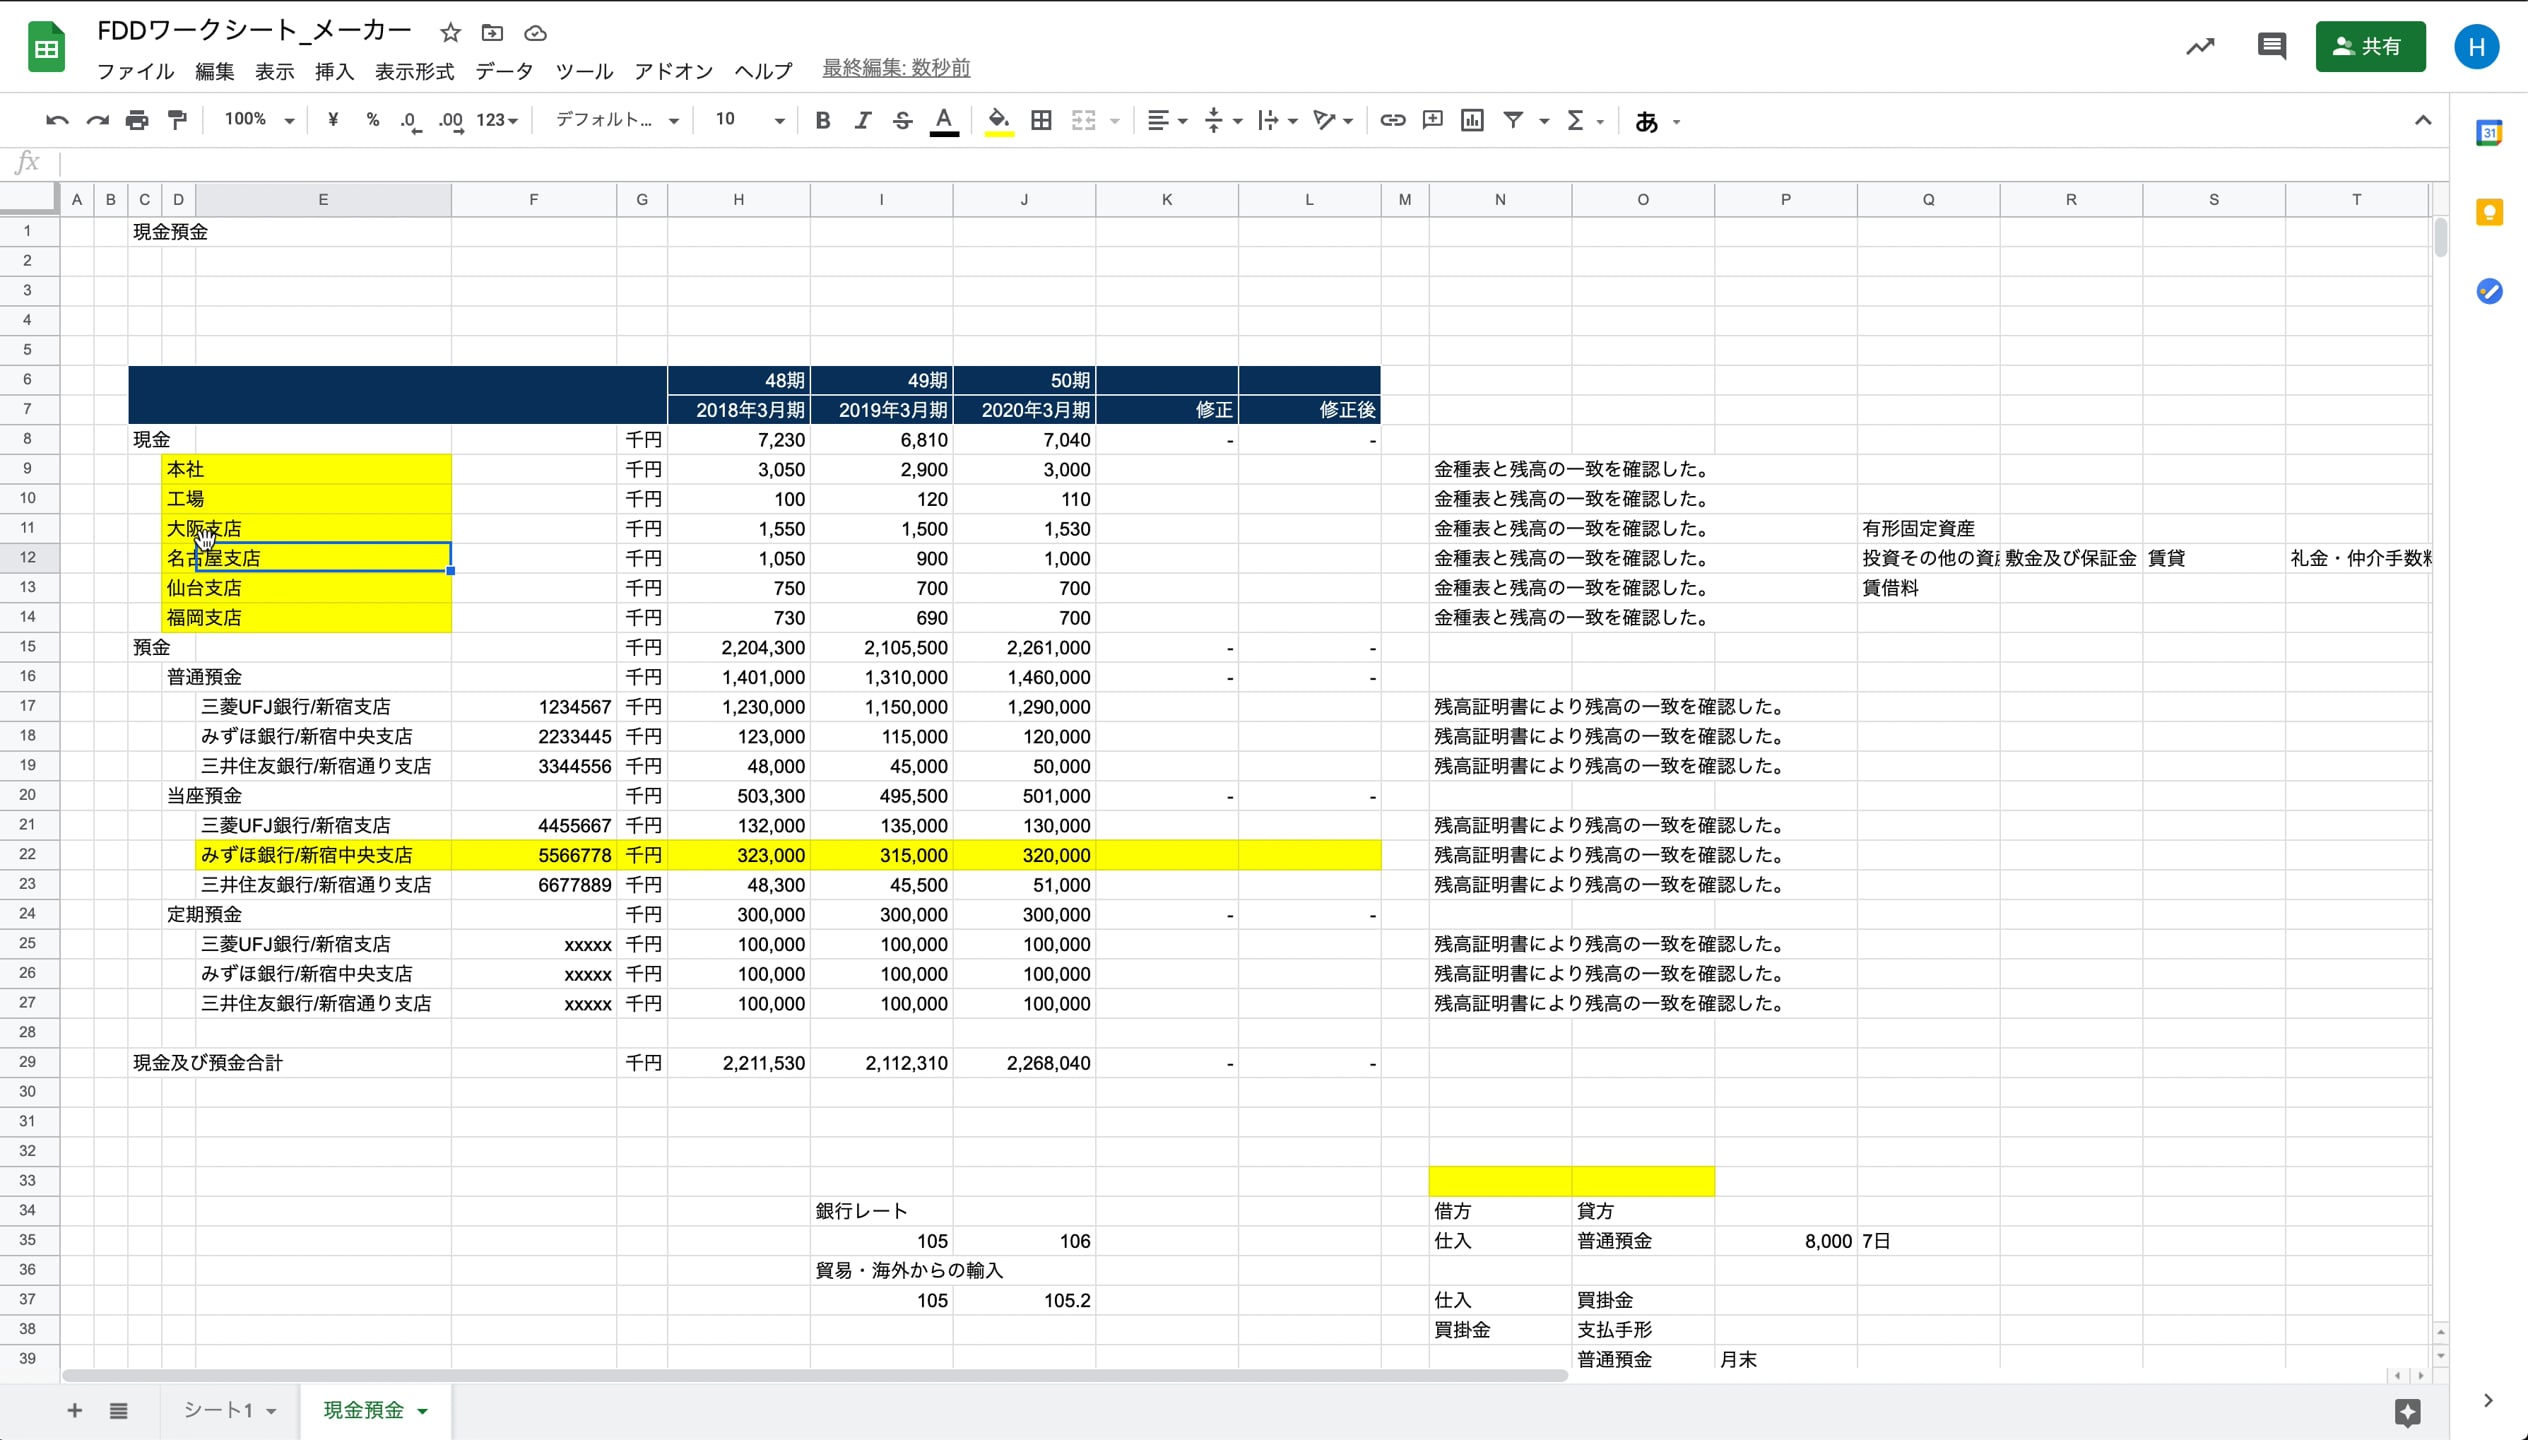Open the font family dropdown
This screenshot has width=2528, height=1440.
[x=614, y=119]
